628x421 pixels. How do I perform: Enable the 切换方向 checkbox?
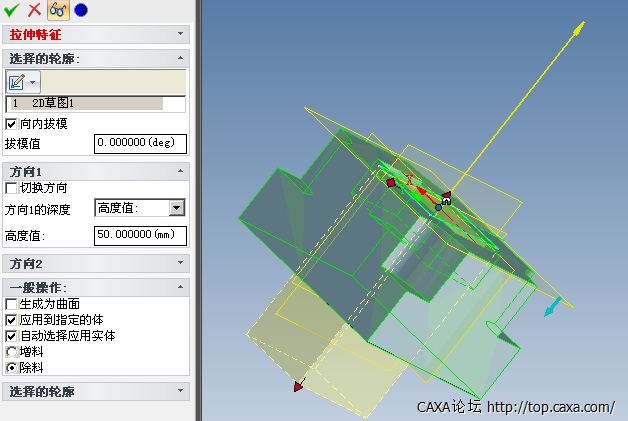point(11,188)
